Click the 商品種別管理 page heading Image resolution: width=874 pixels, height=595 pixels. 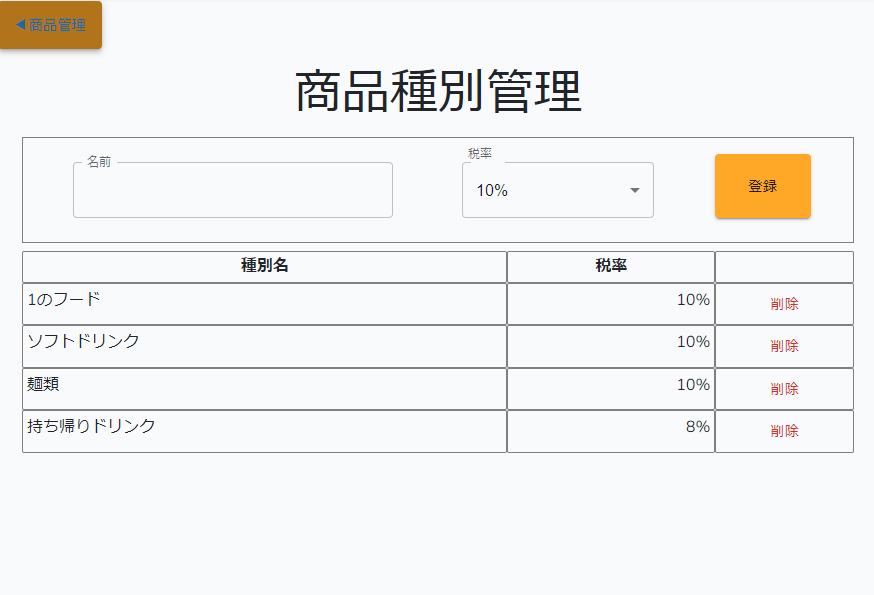(438, 92)
